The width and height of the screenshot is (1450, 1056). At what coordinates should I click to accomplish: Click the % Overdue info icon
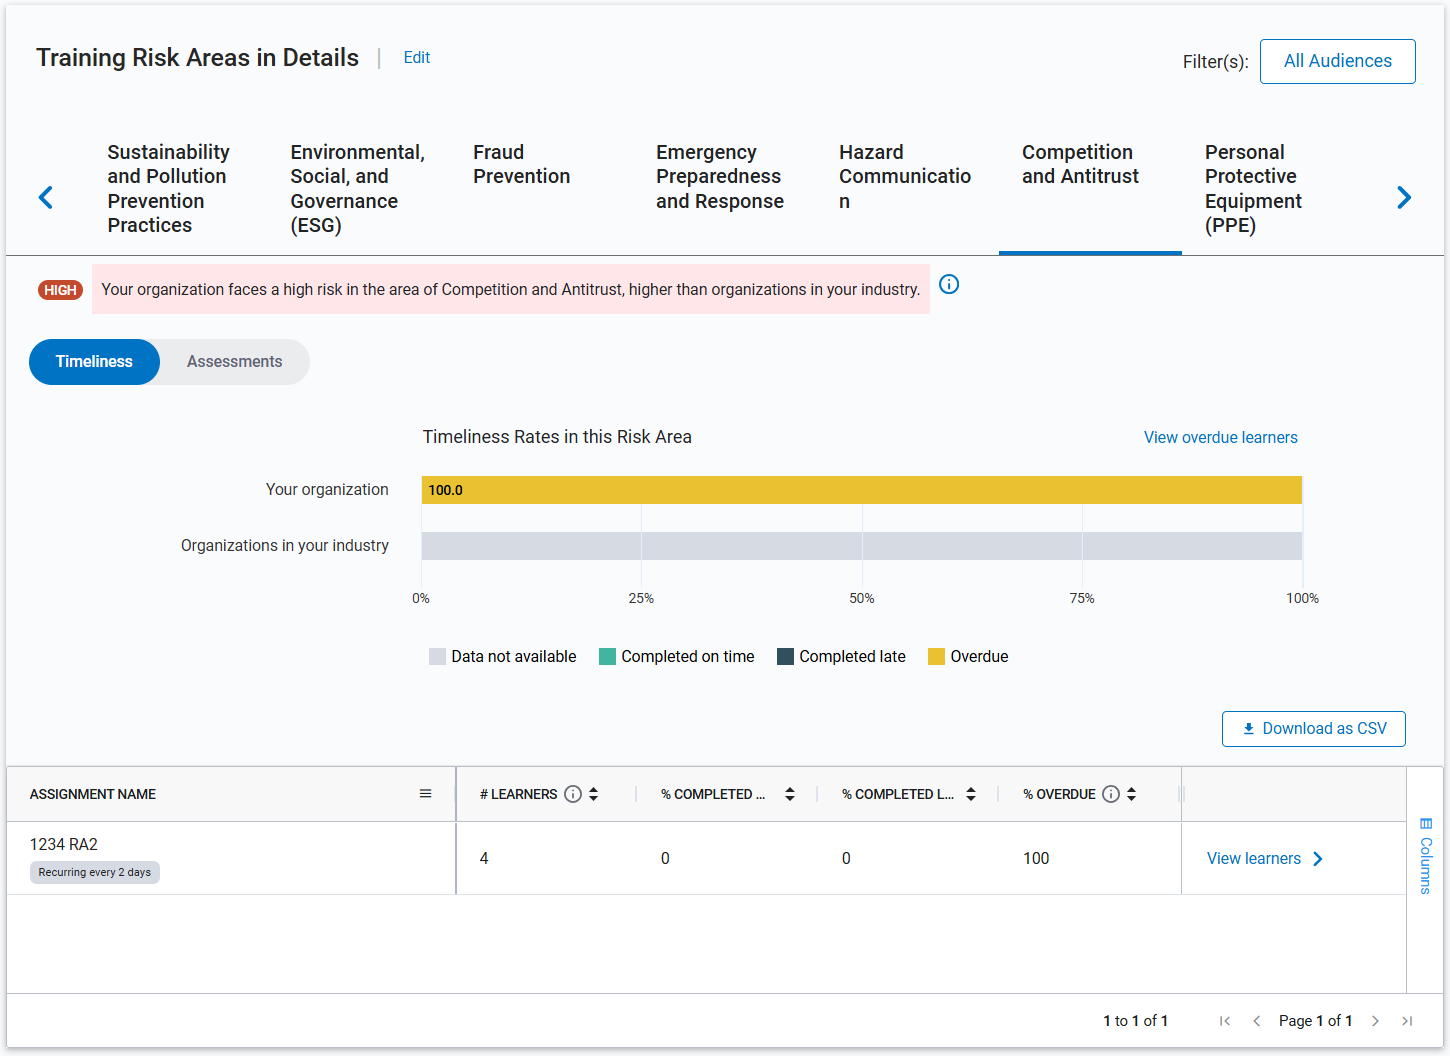tap(1111, 794)
